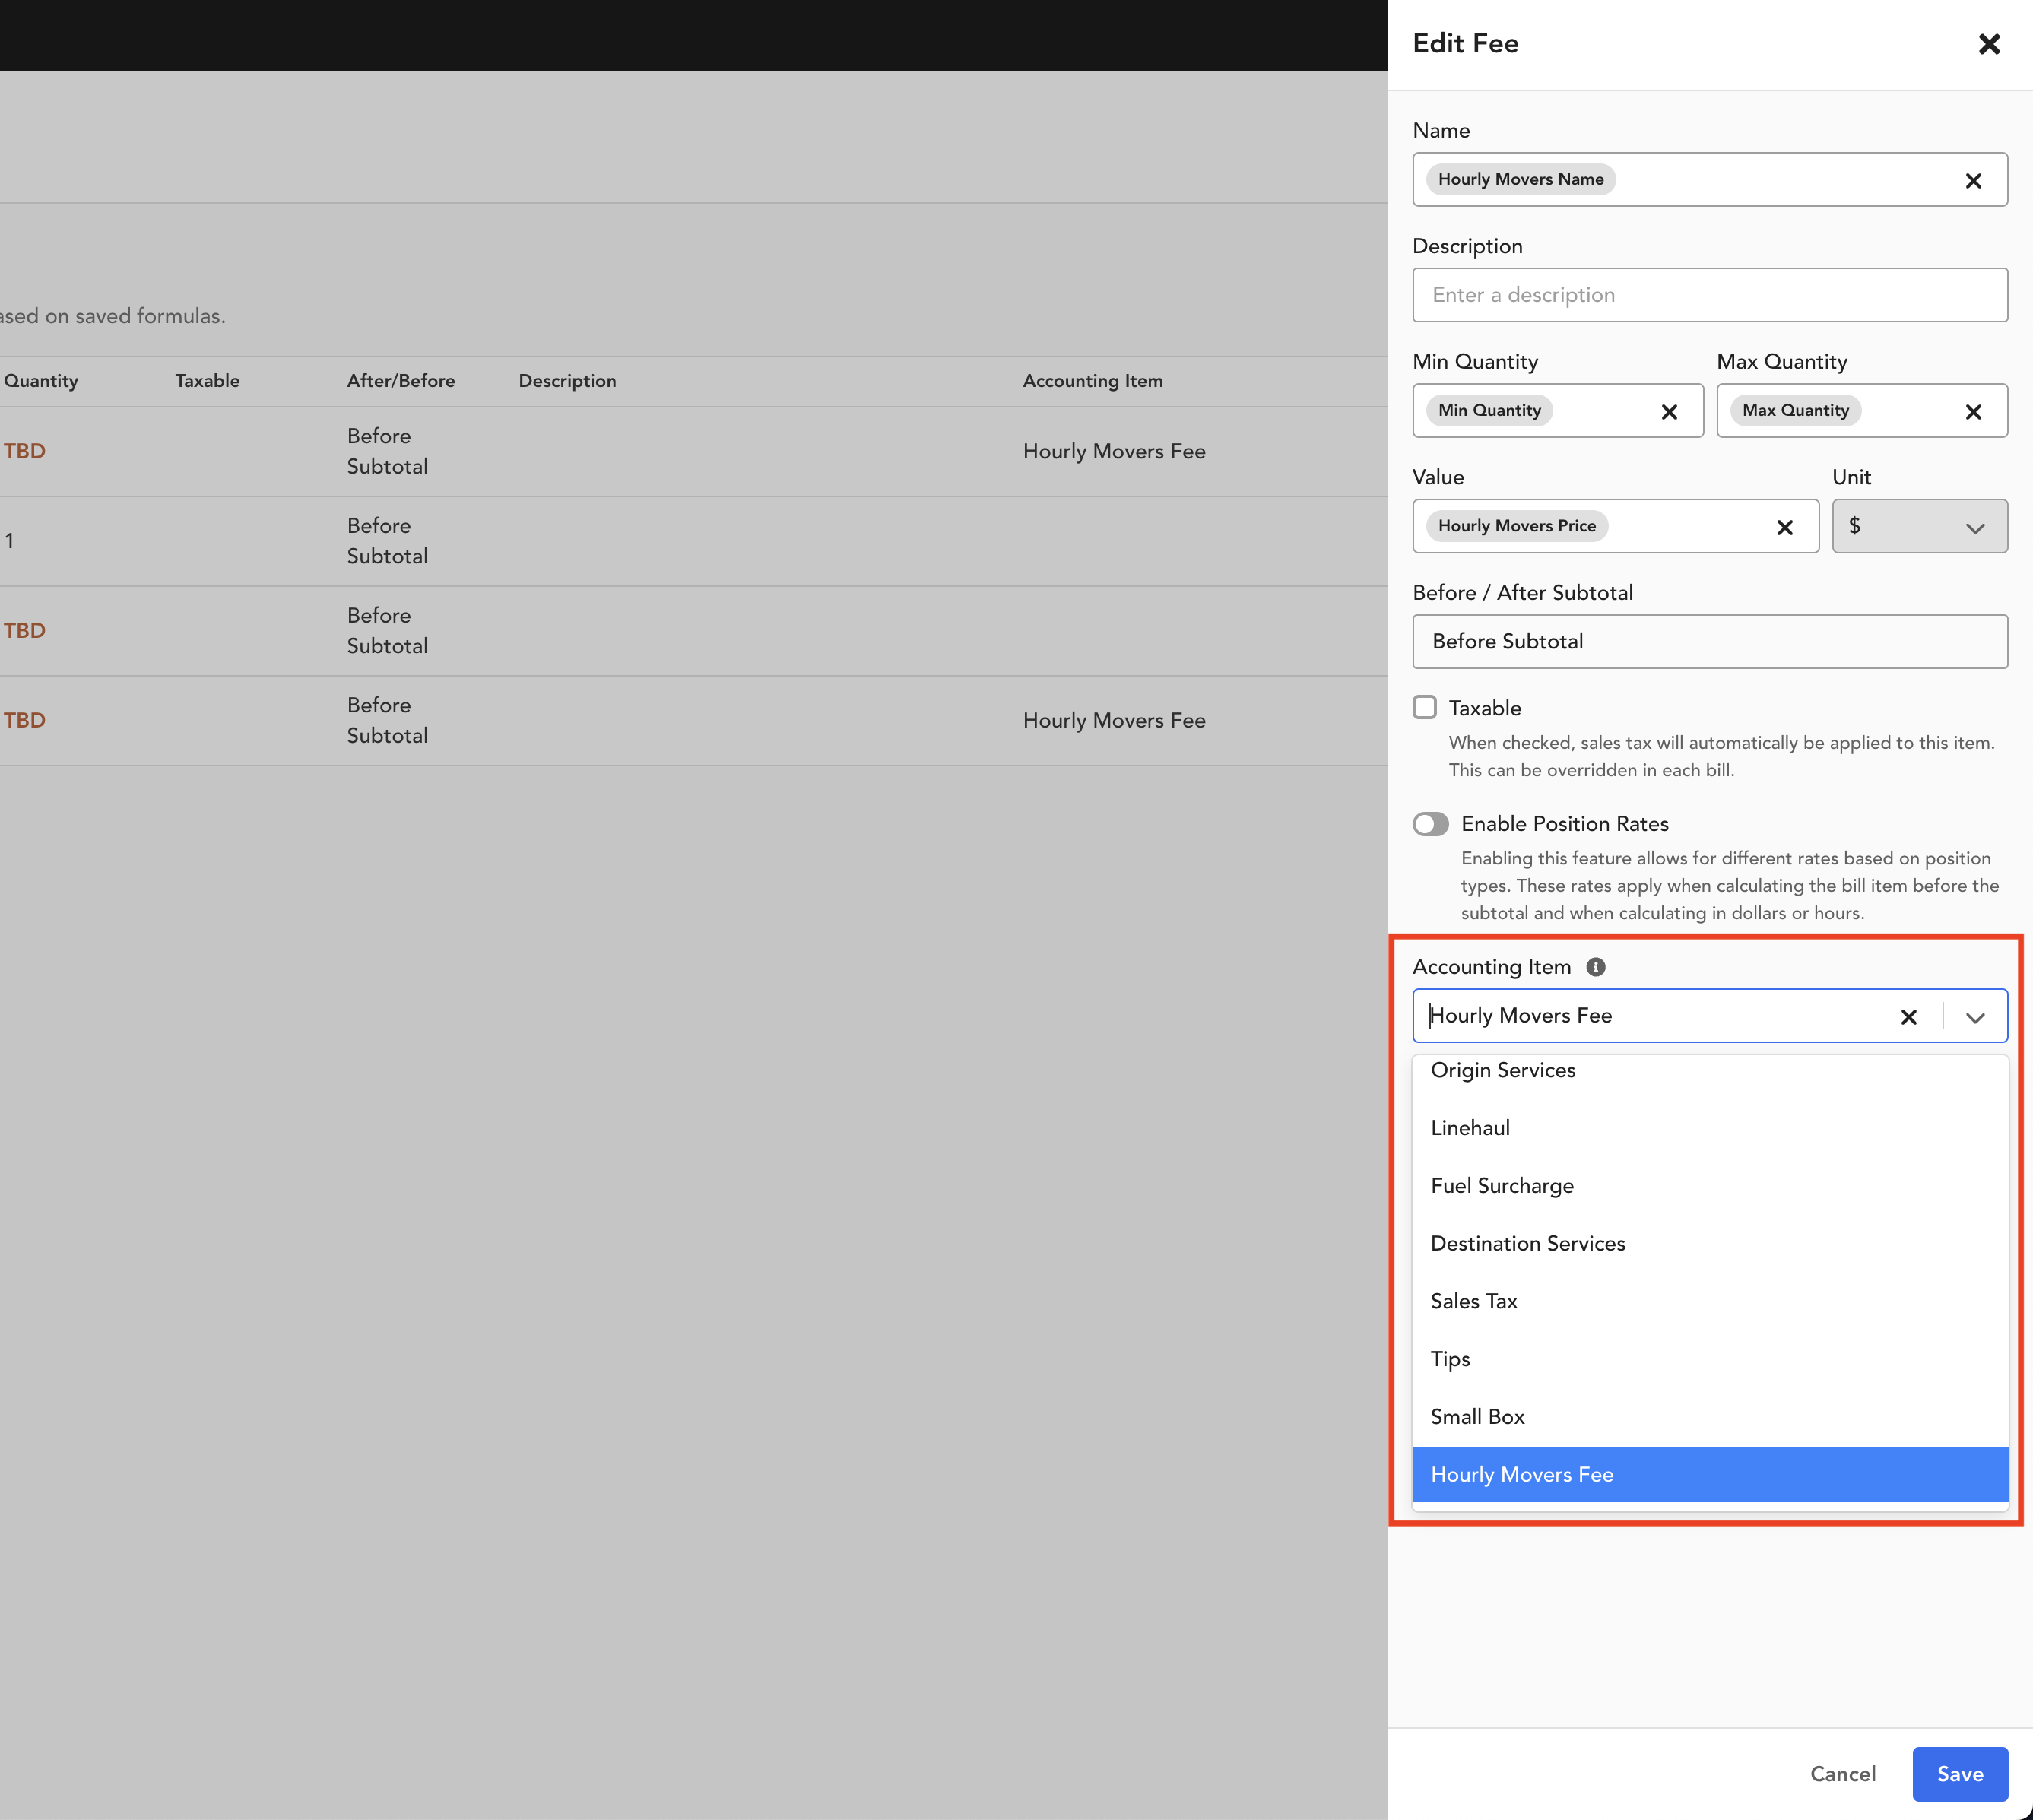Clear the Hourly Movers Name field
This screenshot has width=2033, height=1820.
[1972, 180]
